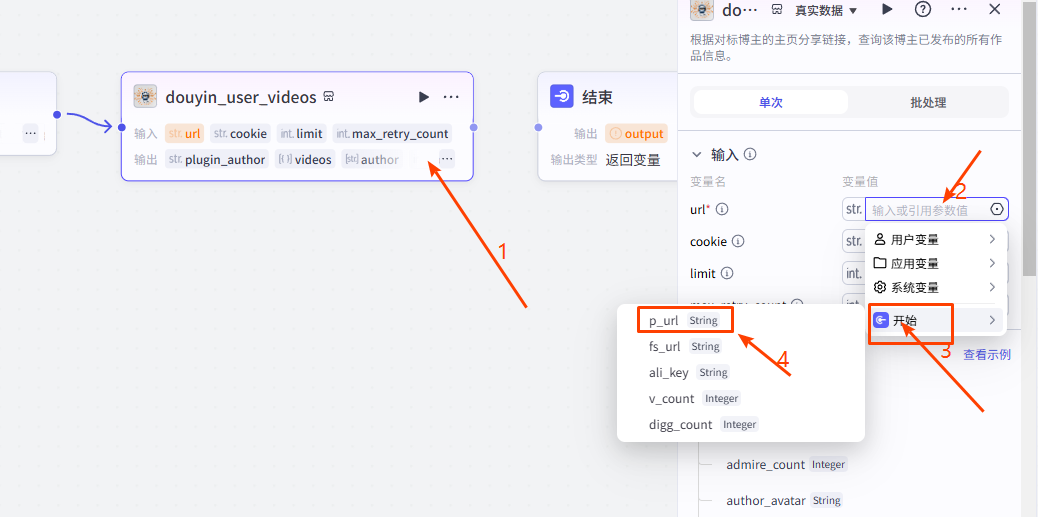The image size is (1038, 517).
Task: Switch to the 批处理 tab
Action: coord(928,103)
